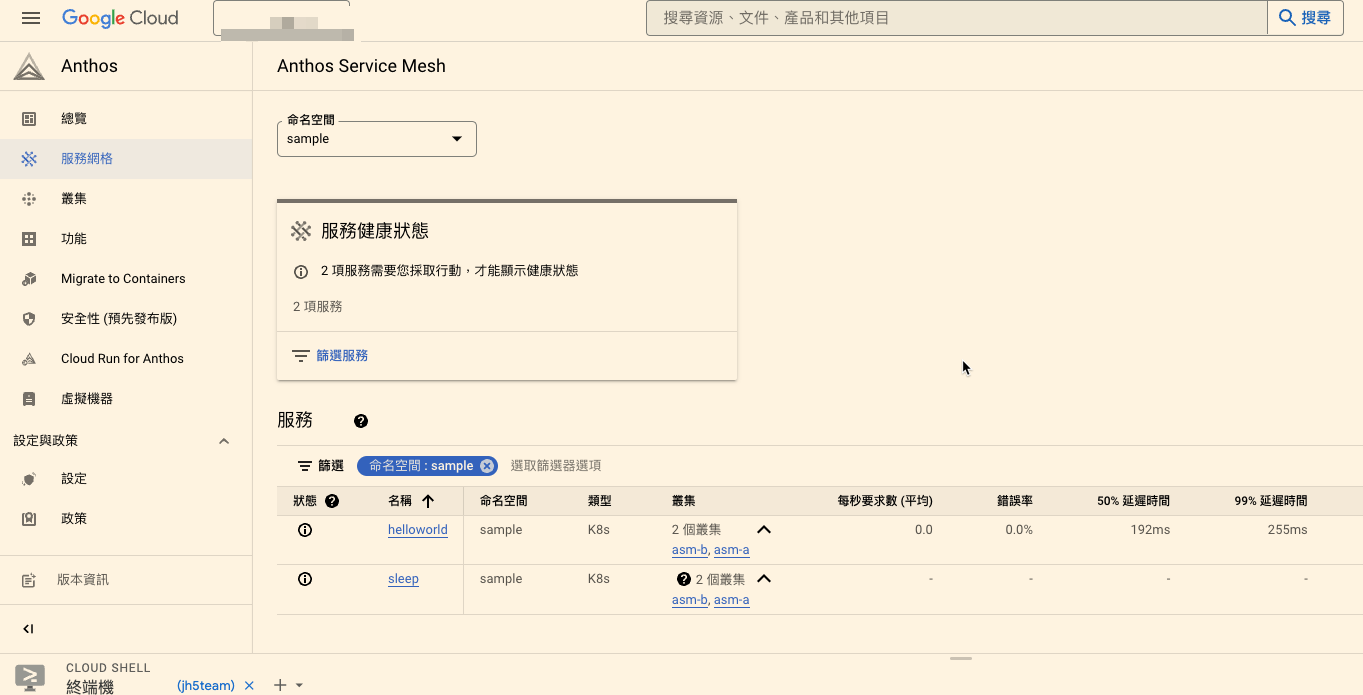Collapse sleep's 2 個叢集 cluster list
1363x695 pixels.
(764, 579)
